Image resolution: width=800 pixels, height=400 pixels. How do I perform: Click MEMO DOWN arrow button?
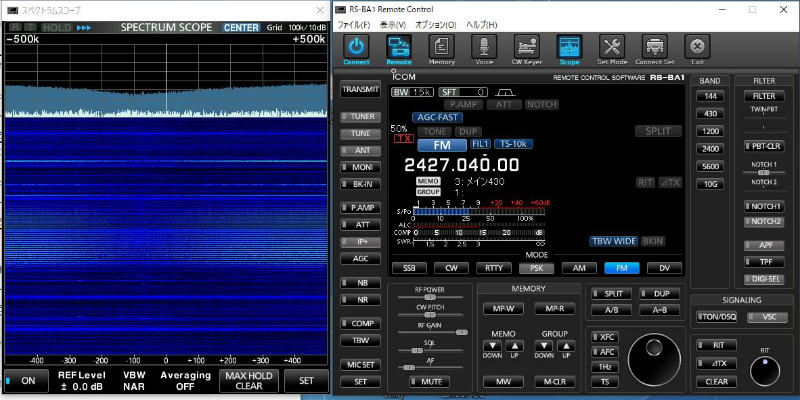tap(492, 346)
